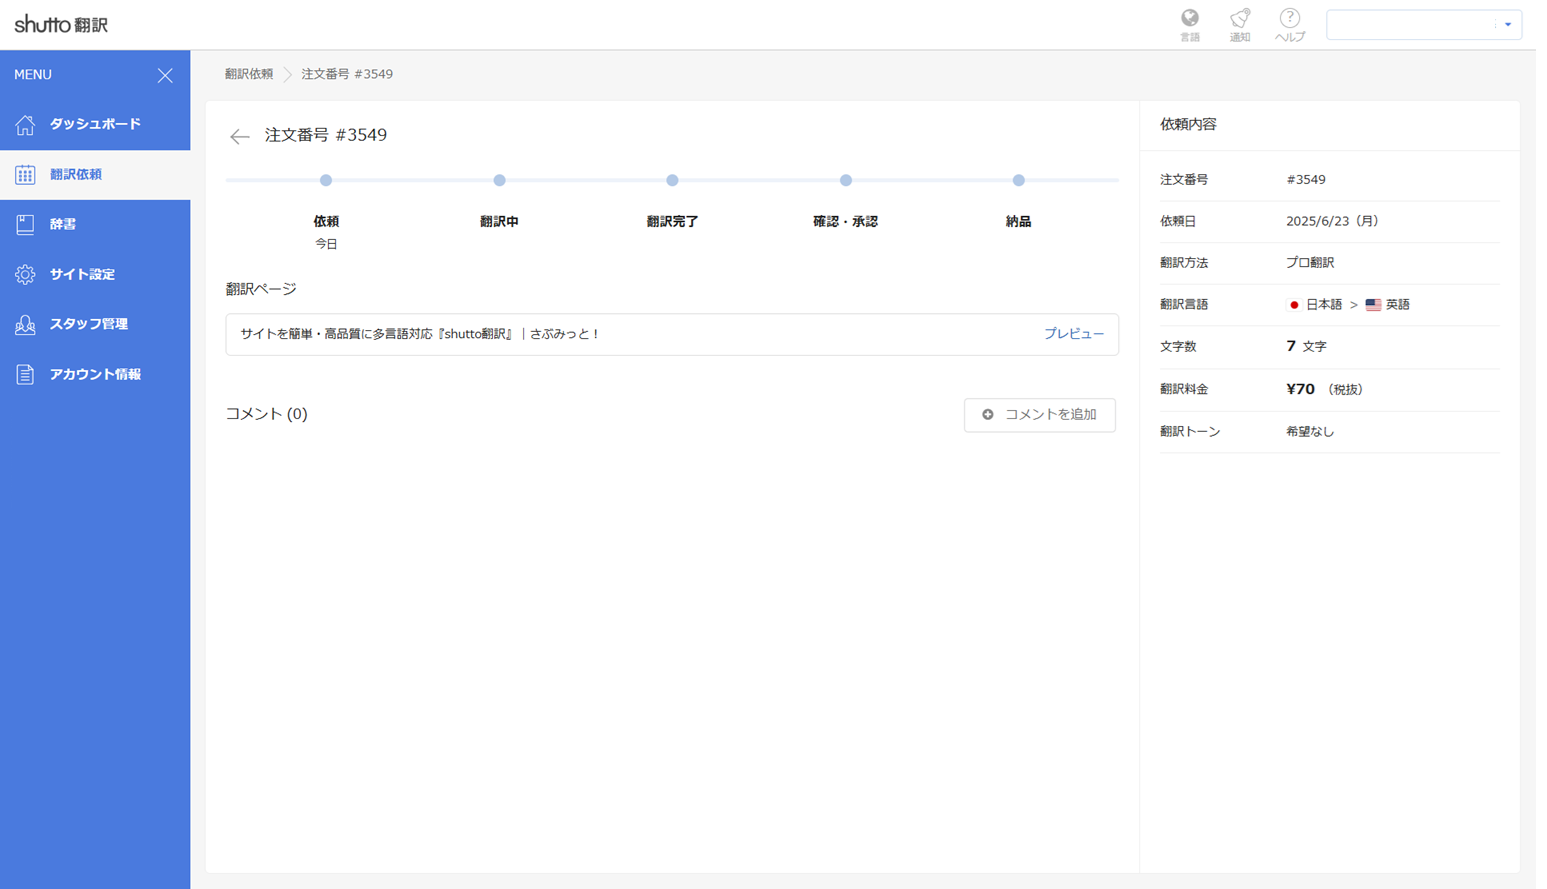
Task: Click the ダッシュボード home icon
Action: click(x=25, y=124)
